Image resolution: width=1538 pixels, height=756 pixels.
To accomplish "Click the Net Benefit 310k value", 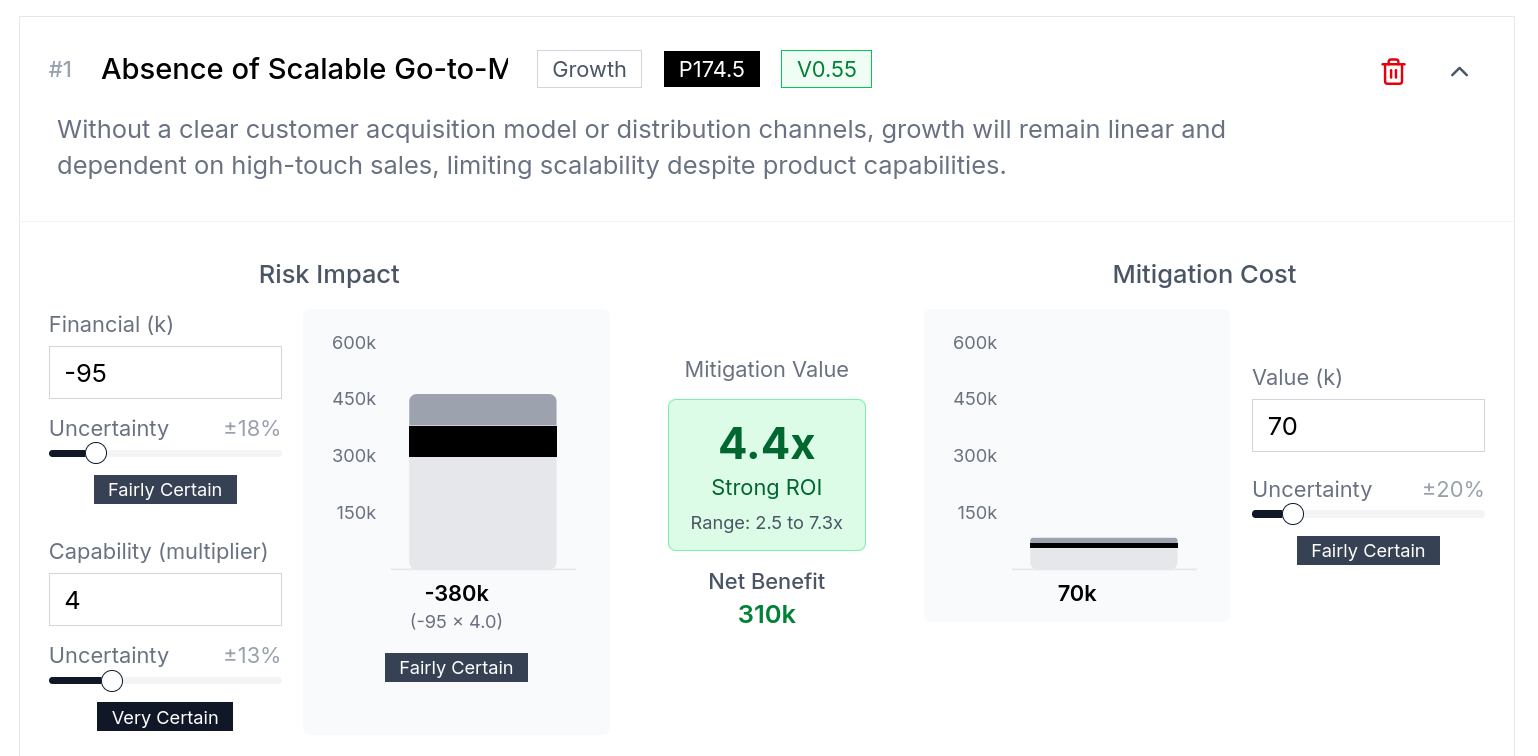I will (767, 614).
